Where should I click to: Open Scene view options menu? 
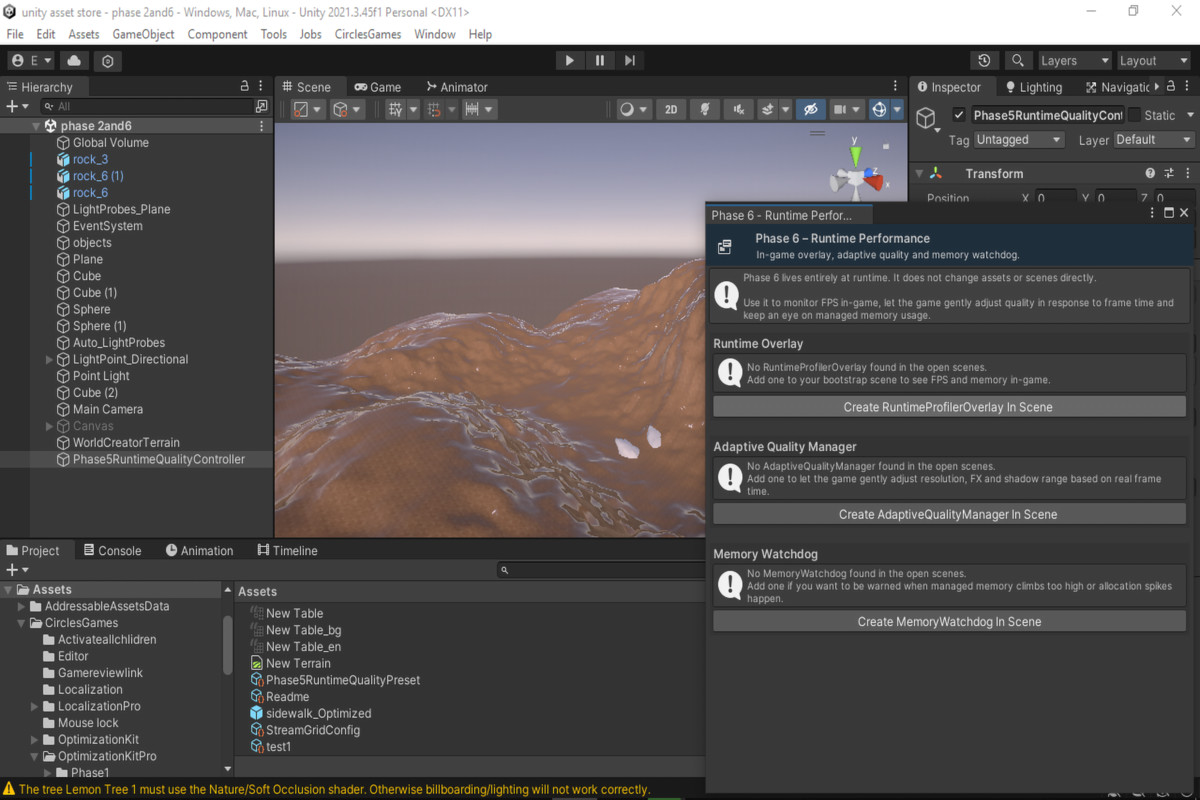point(895,87)
